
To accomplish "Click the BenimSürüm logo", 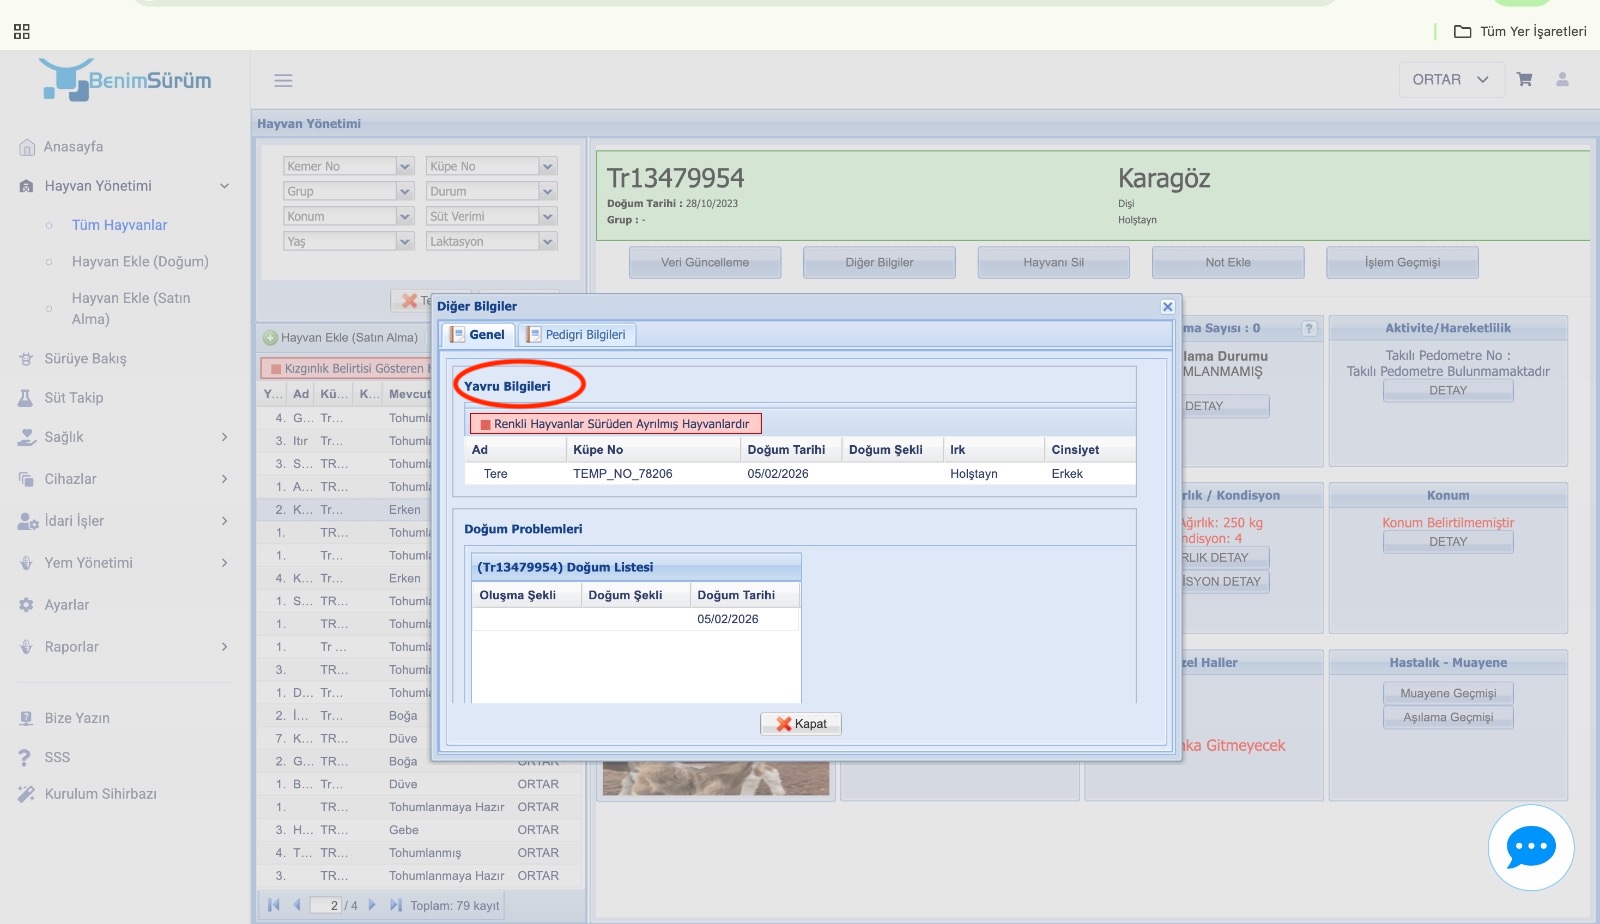I will 126,80.
